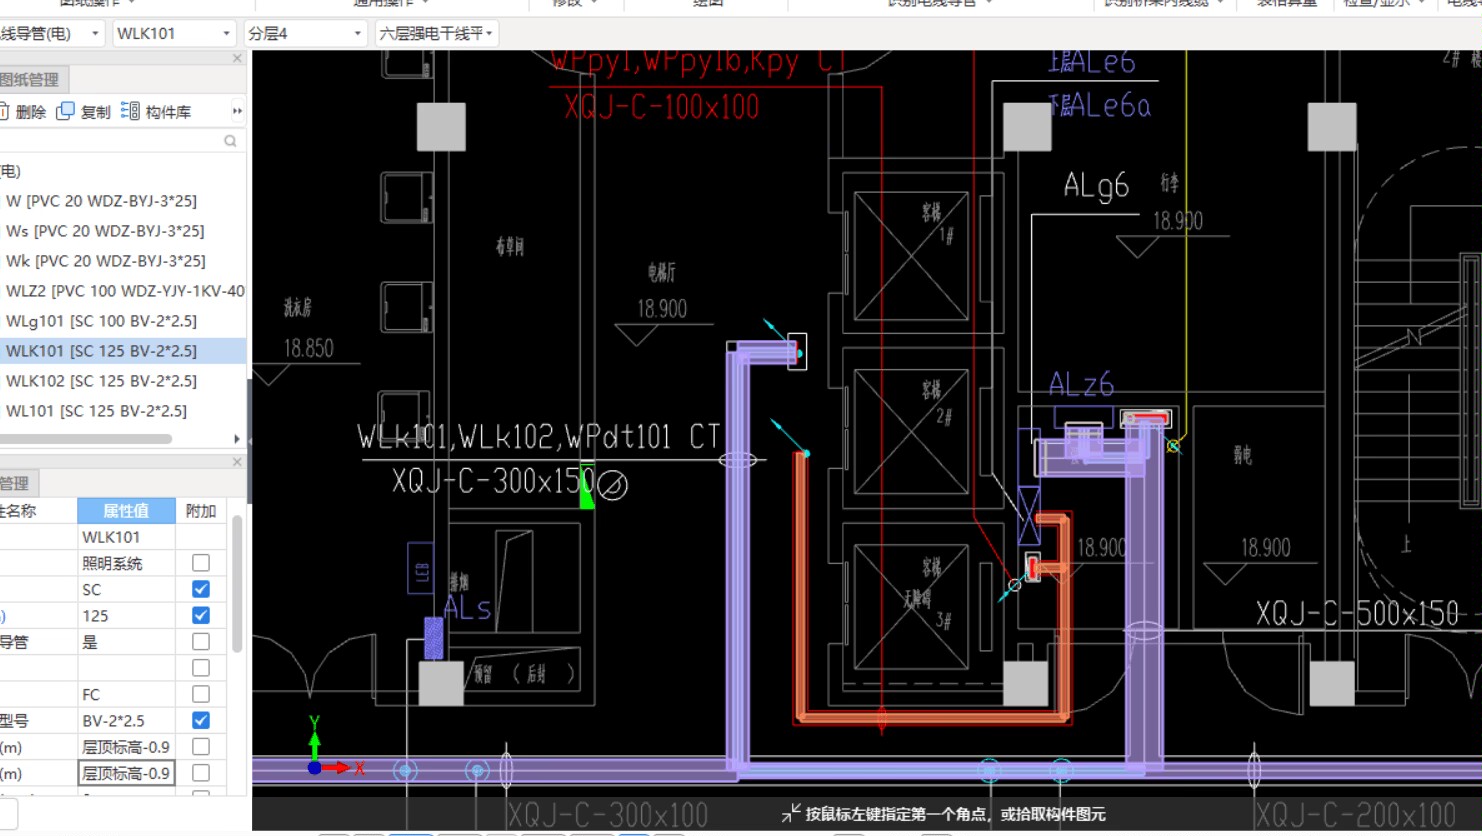1482x836 pixels.
Task: Uncheck the 125 row 附加 checkbox
Action: (201, 615)
